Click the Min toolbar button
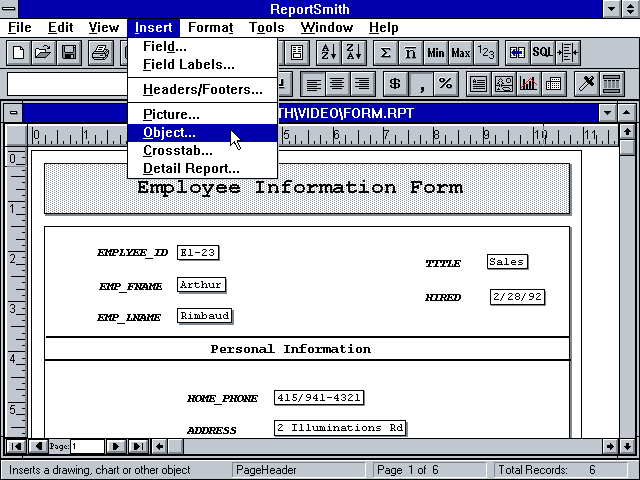Viewport: 640px width, 480px height. click(x=436, y=53)
